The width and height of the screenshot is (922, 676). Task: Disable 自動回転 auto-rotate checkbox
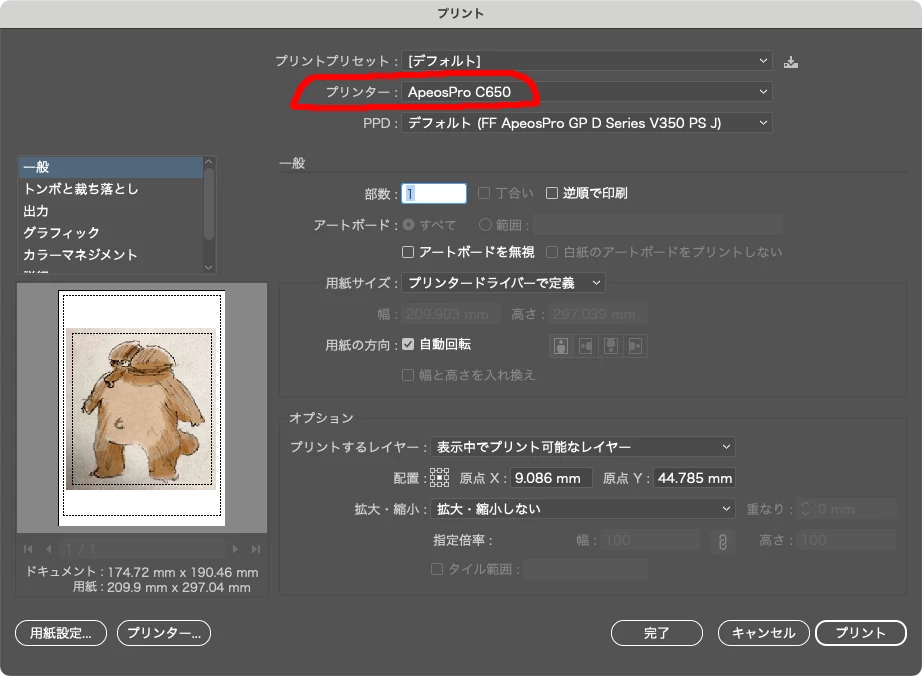tap(407, 344)
